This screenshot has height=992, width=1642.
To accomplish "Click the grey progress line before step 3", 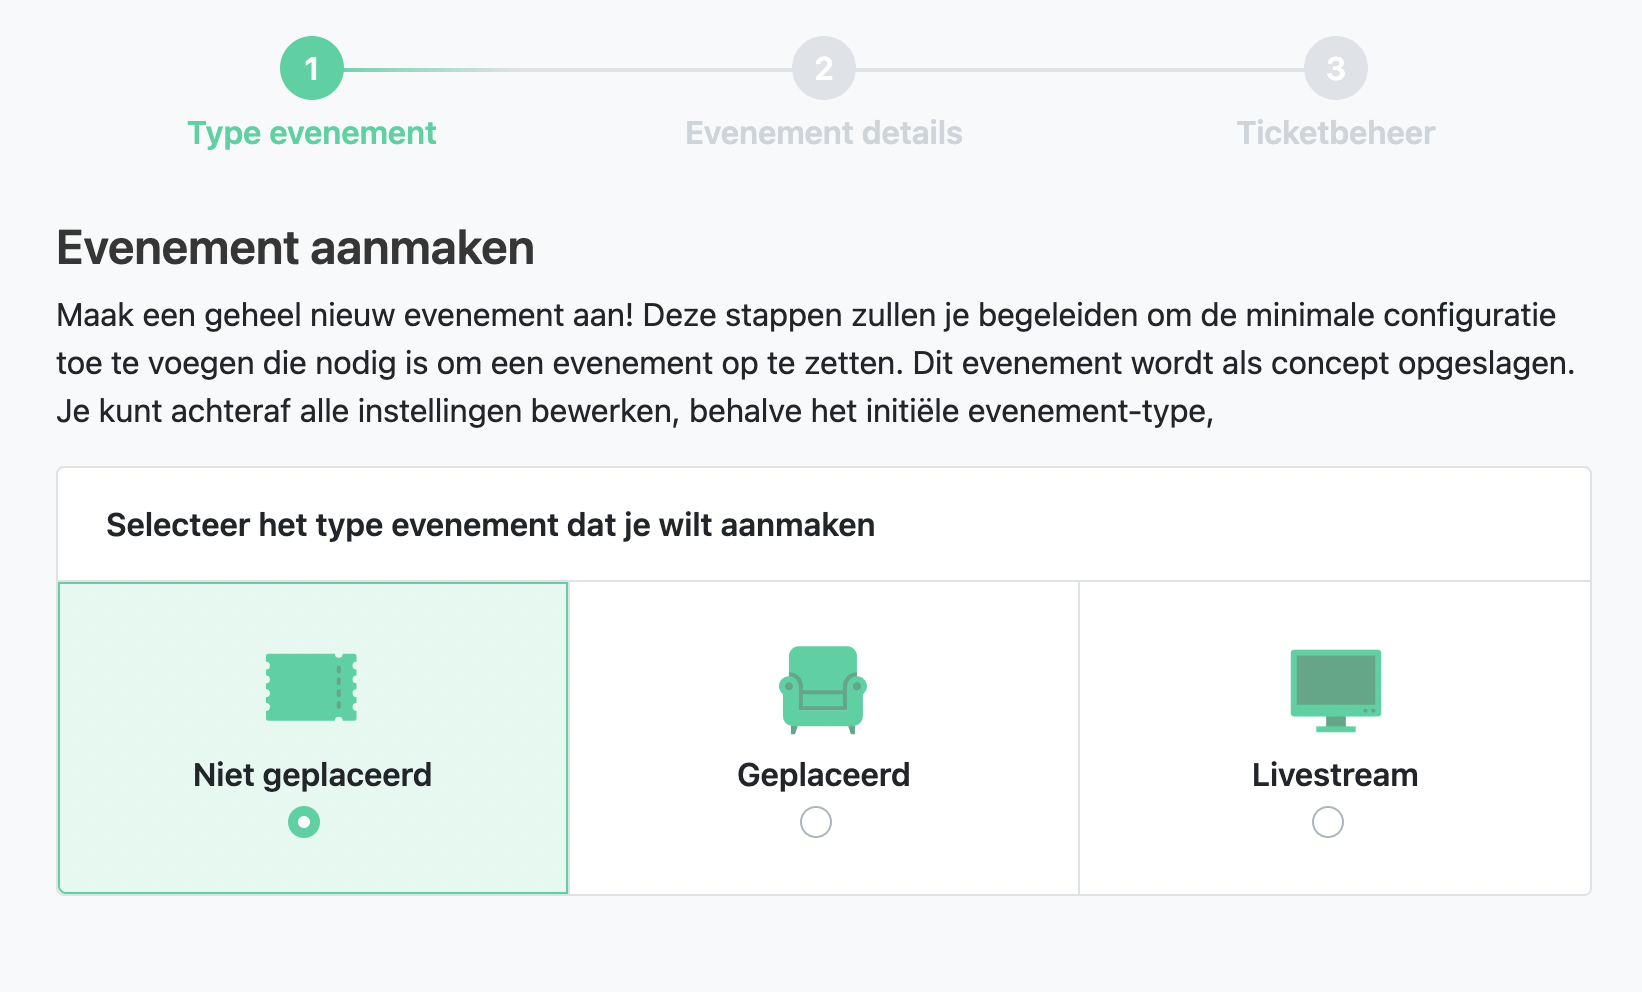I will click(1080, 70).
